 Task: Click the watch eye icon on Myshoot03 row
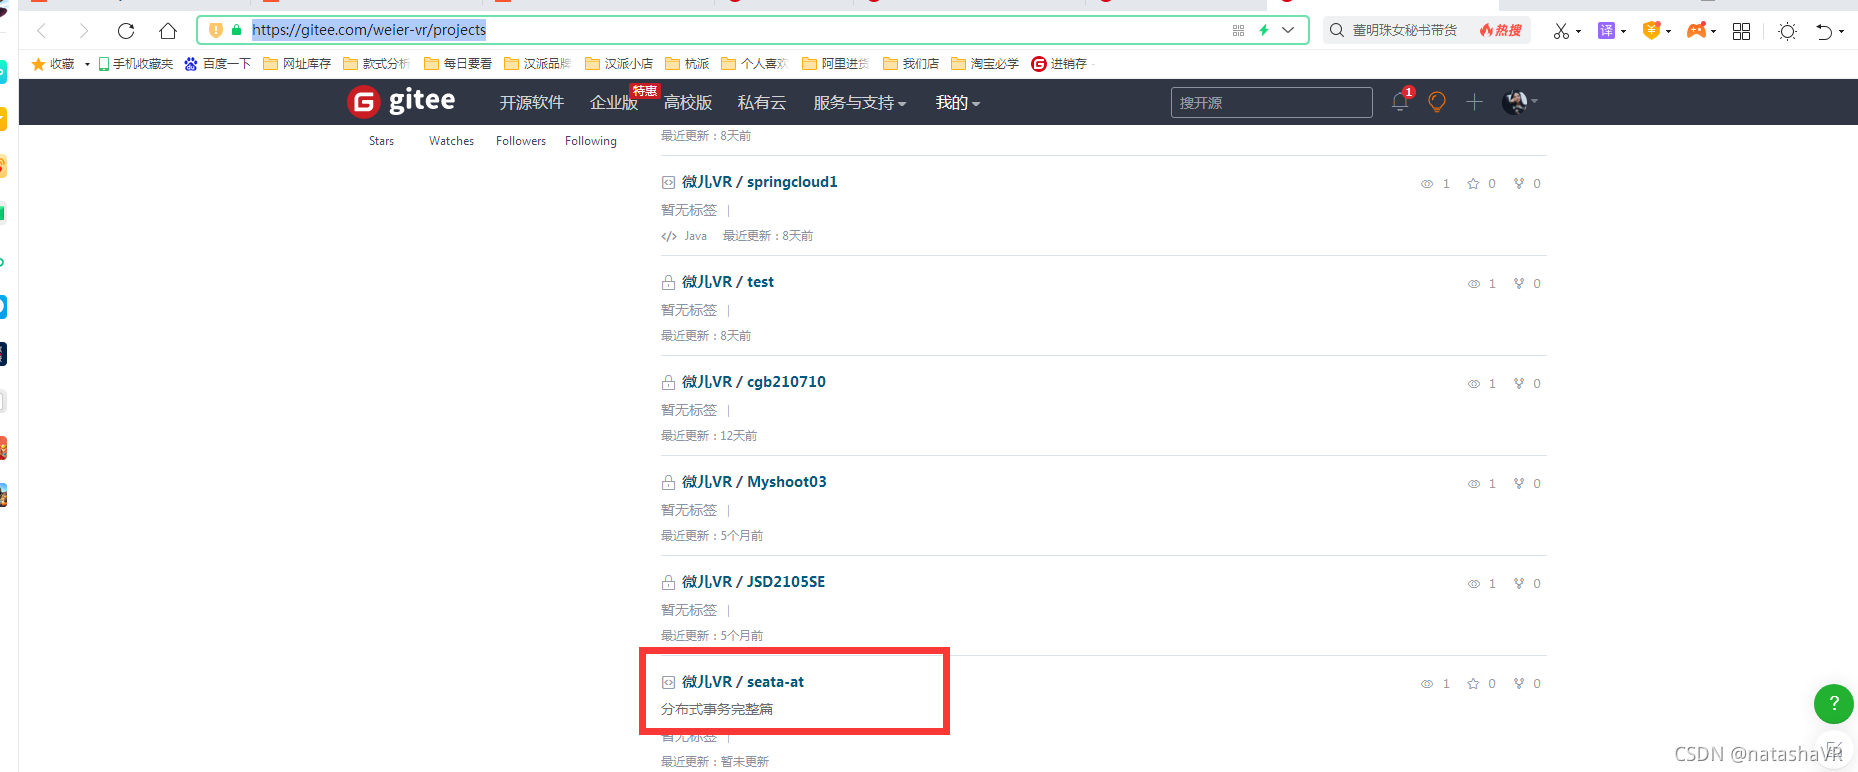point(1473,483)
